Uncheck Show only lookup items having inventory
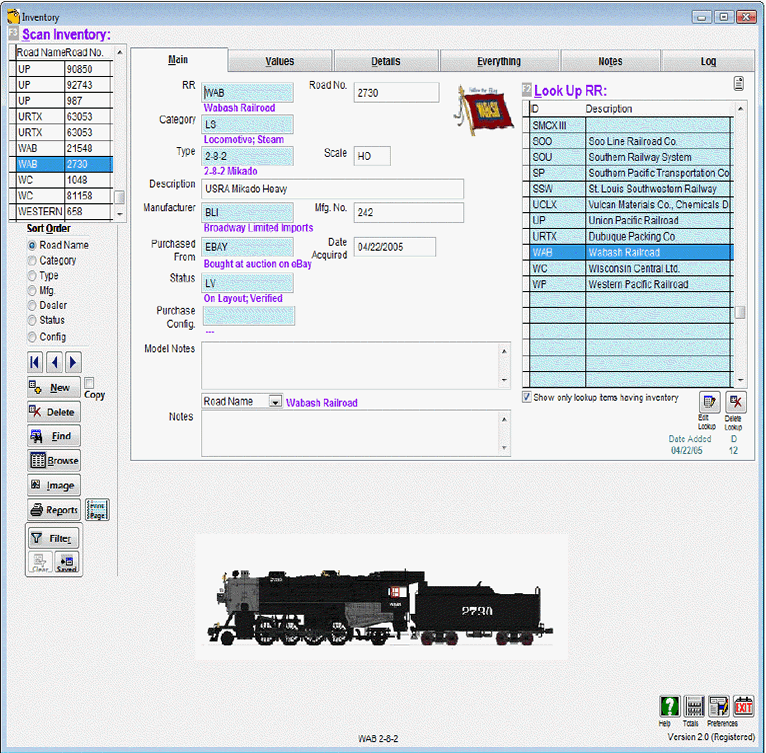The height and width of the screenshot is (753, 766). click(527, 397)
